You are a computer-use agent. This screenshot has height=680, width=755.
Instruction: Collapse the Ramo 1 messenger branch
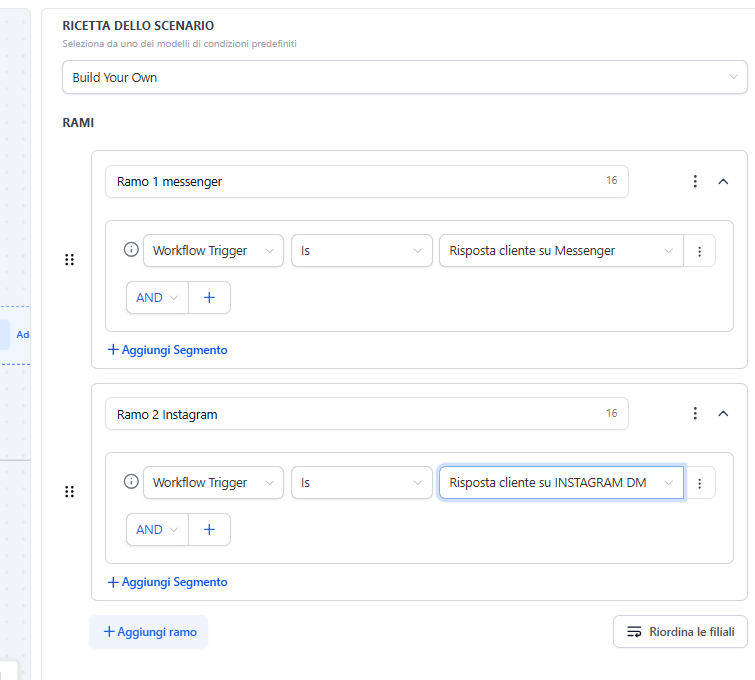[723, 182]
